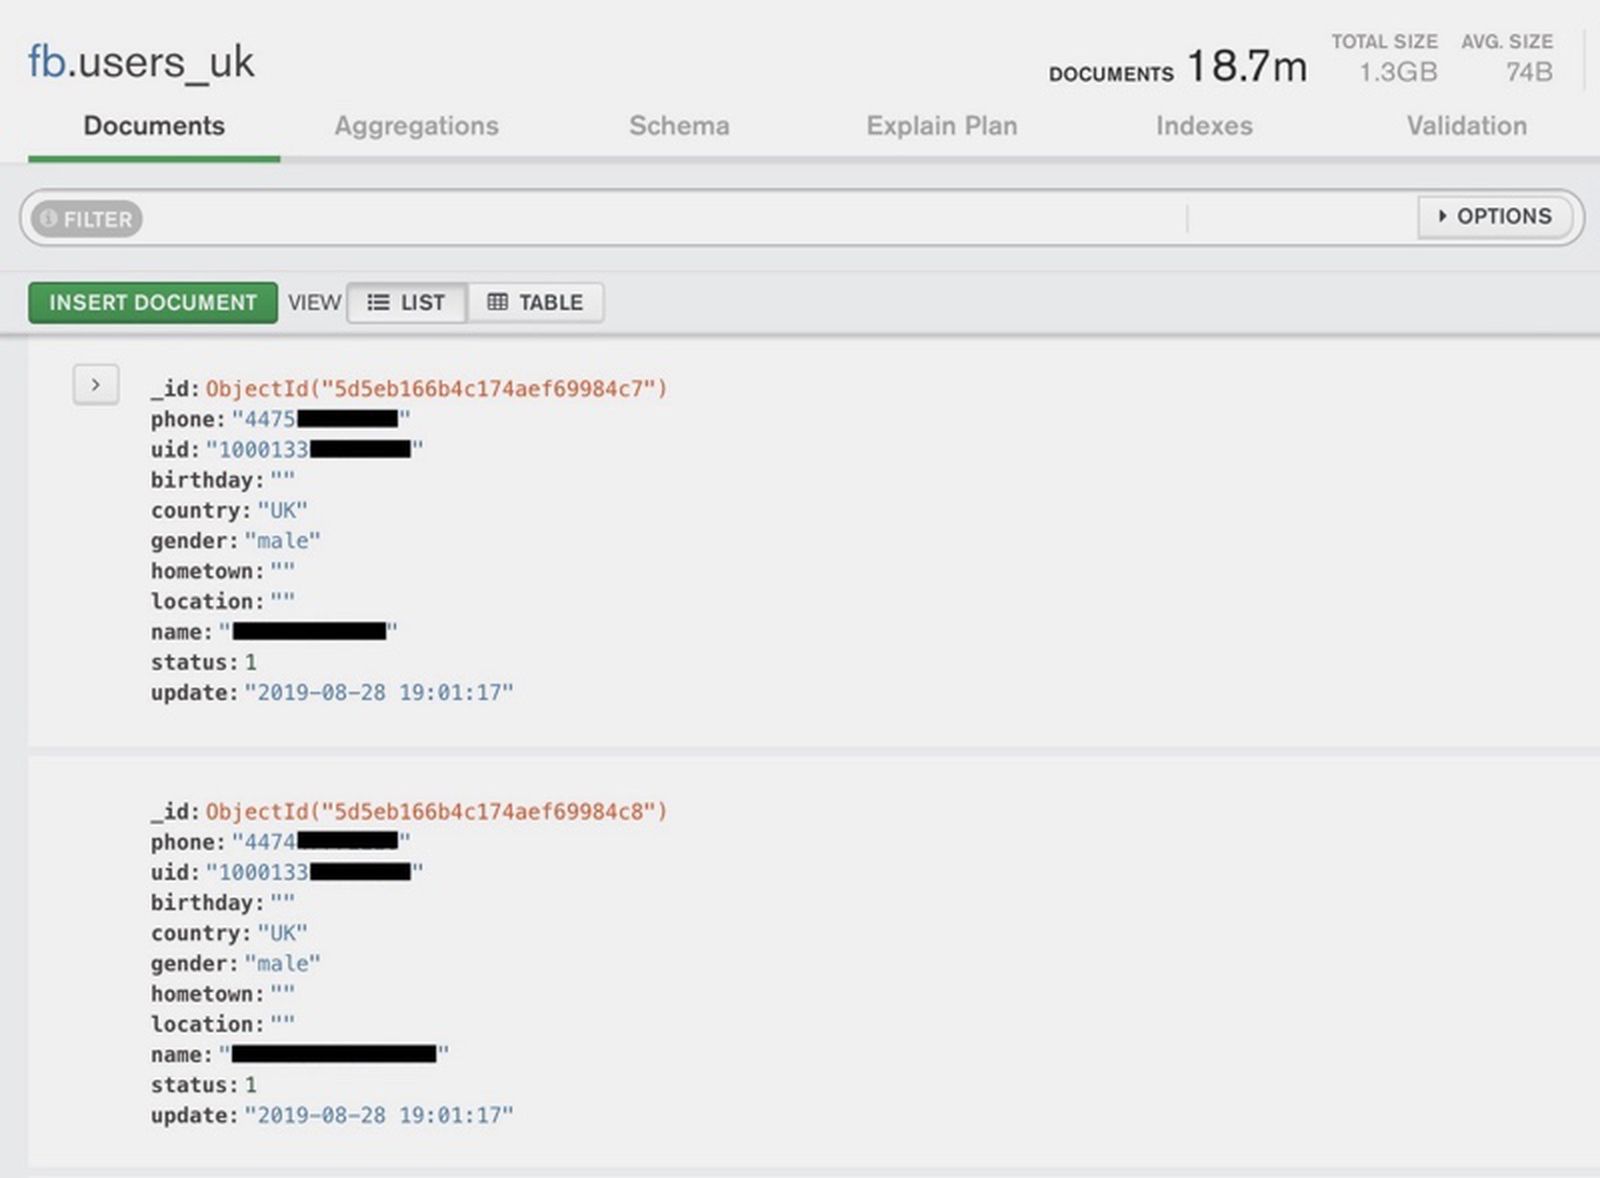The height and width of the screenshot is (1178, 1600).
Task: Click the info icon on the FILTER badge
Action: click(50, 219)
